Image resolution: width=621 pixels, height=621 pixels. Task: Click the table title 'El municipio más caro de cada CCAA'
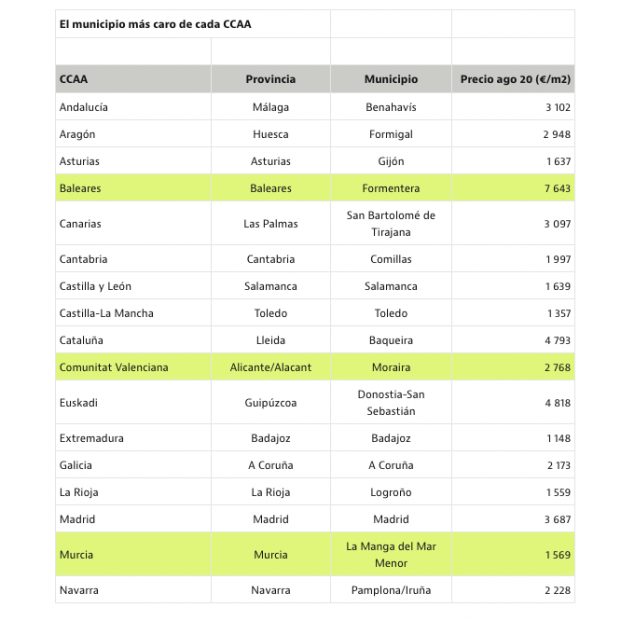(154, 24)
